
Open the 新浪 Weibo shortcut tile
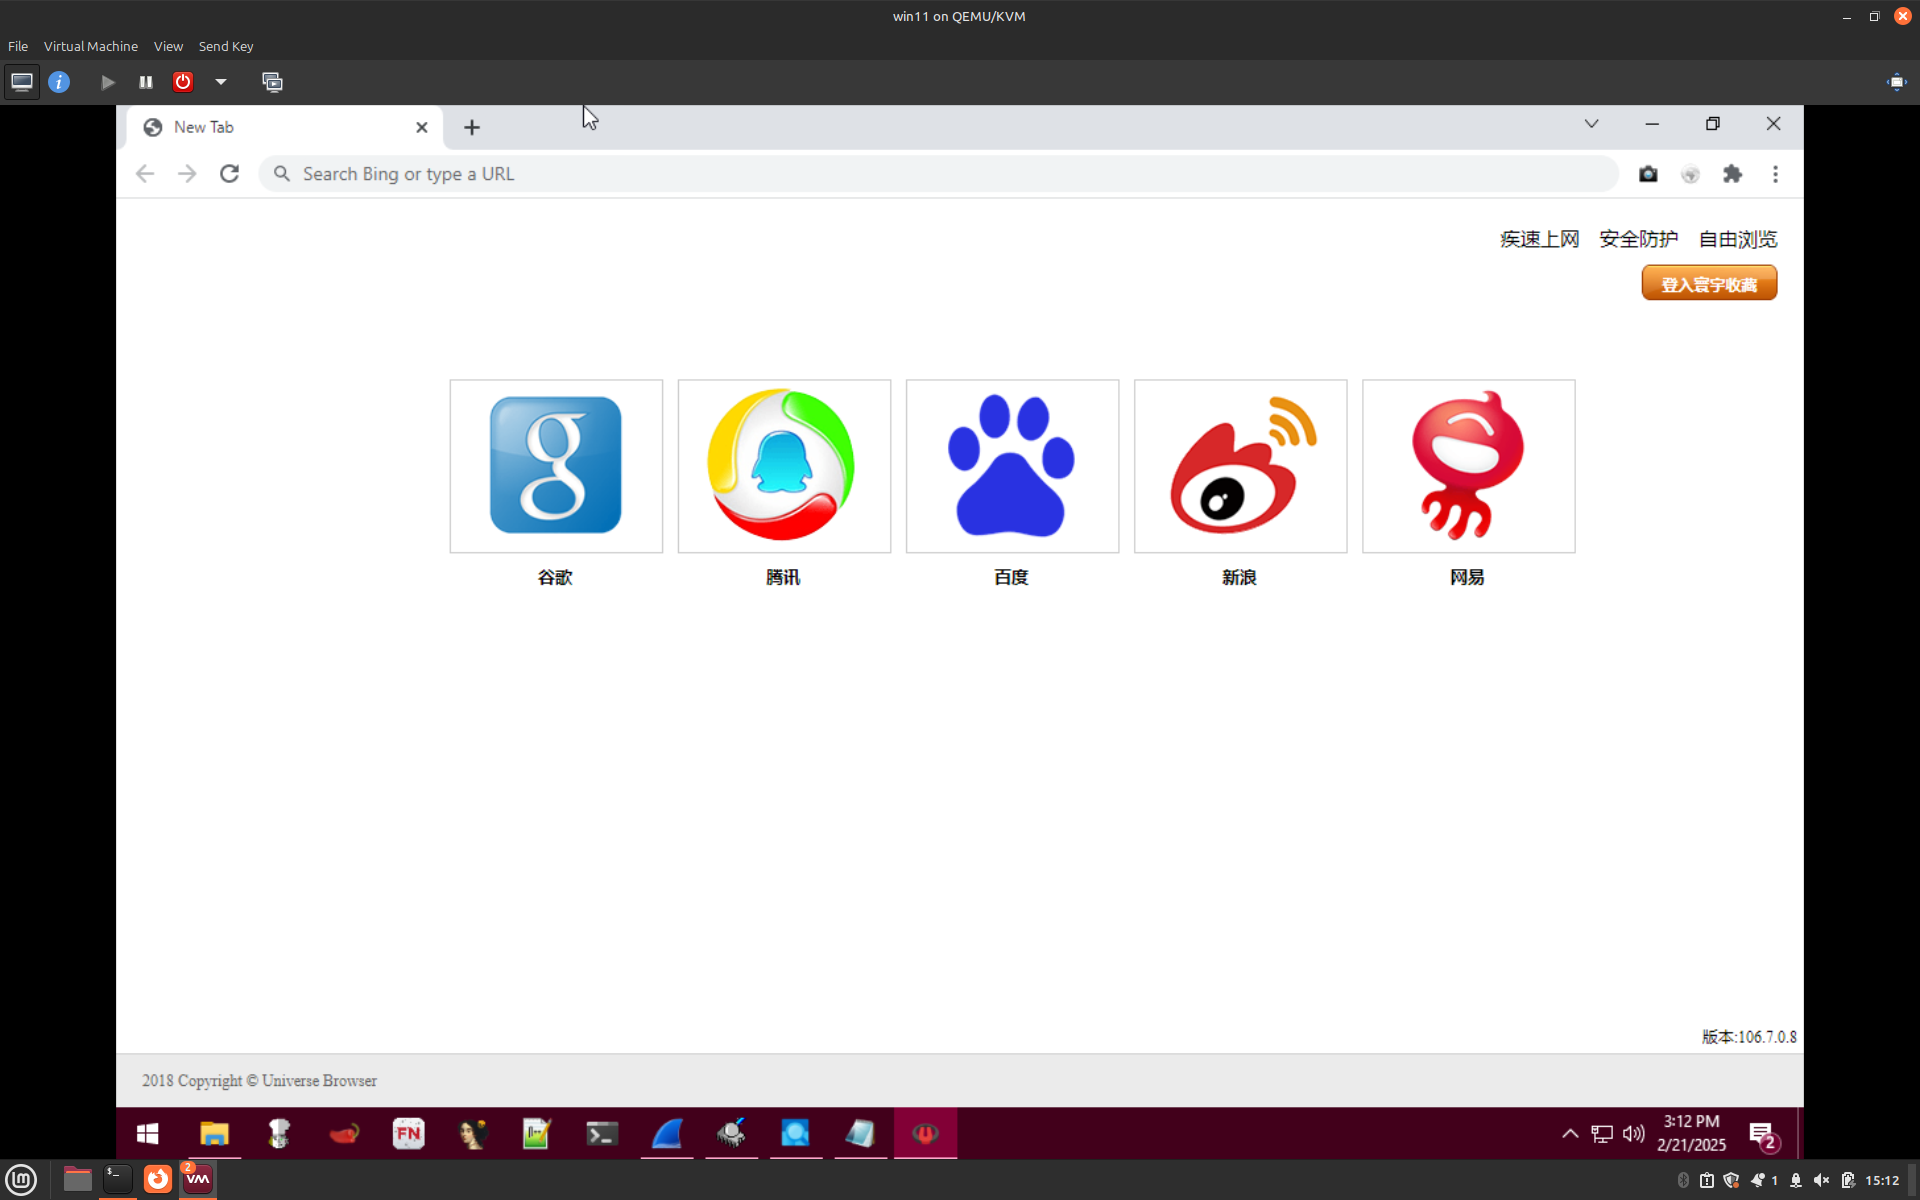1240,466
